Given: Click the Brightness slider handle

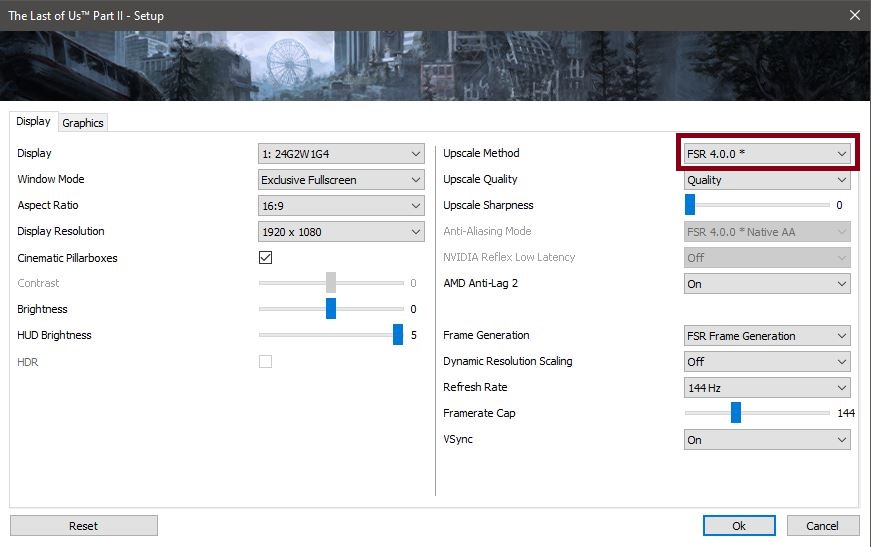Looking at the screenshot, I should tap(331, 309).
